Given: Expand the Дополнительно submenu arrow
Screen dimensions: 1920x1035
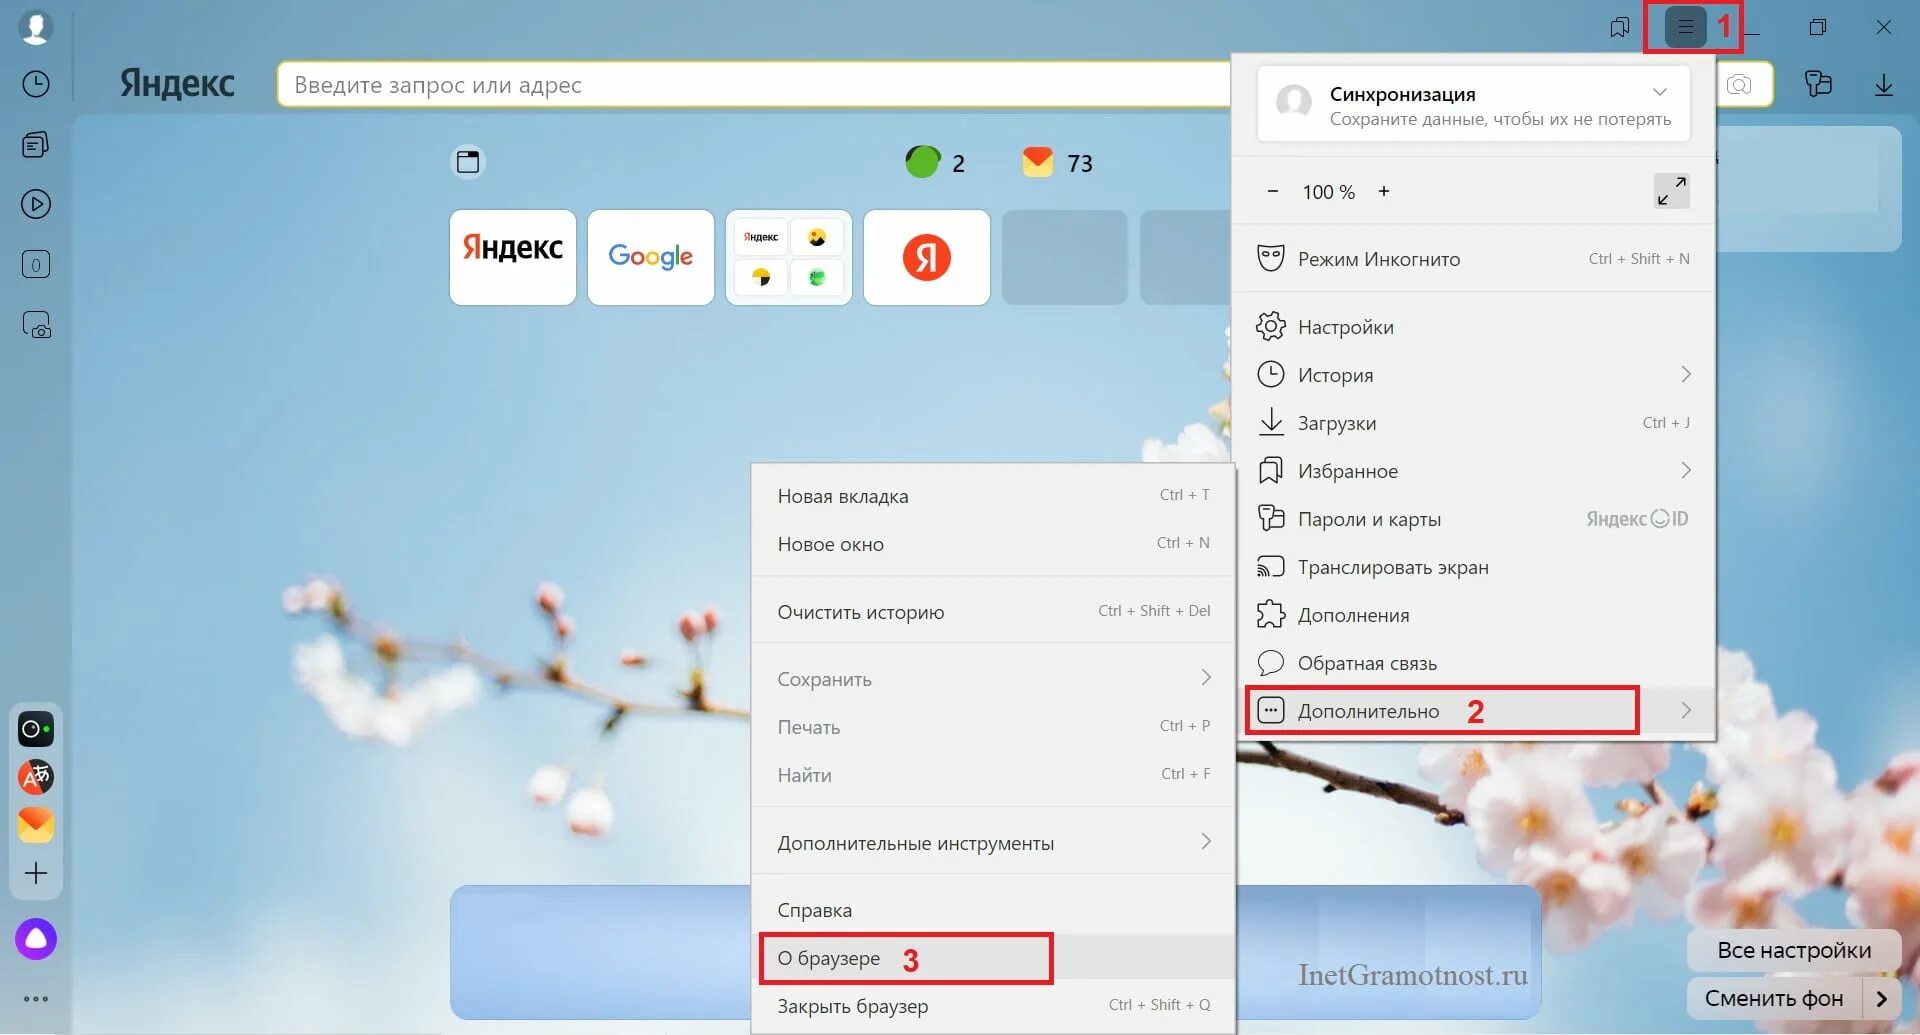Looking at the screenshot, I should click(1686, 710).
